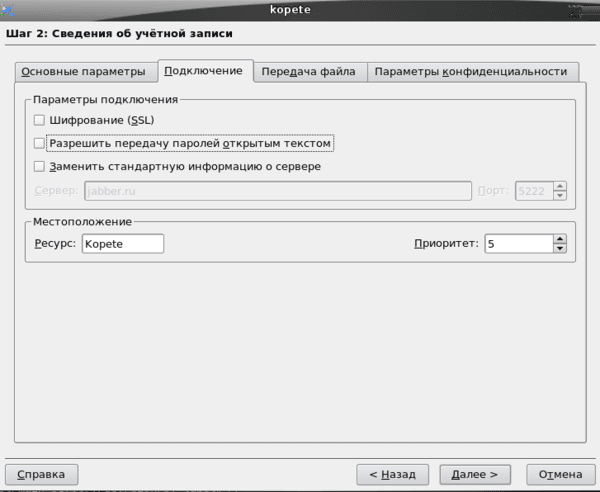Enable the Шифрование (SSL) checkbox
600x492 pixels.
pos(39,120)
